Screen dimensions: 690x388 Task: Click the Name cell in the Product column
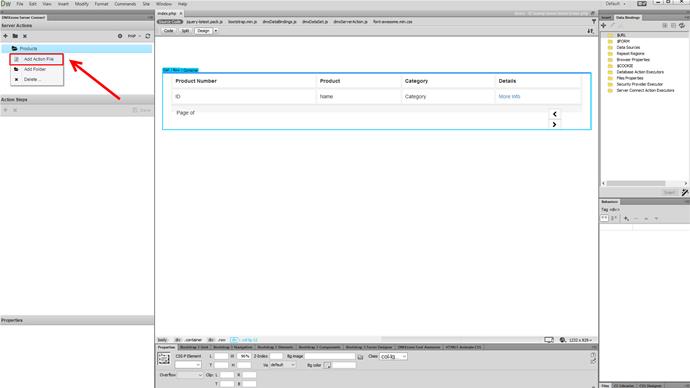(326, 96)
